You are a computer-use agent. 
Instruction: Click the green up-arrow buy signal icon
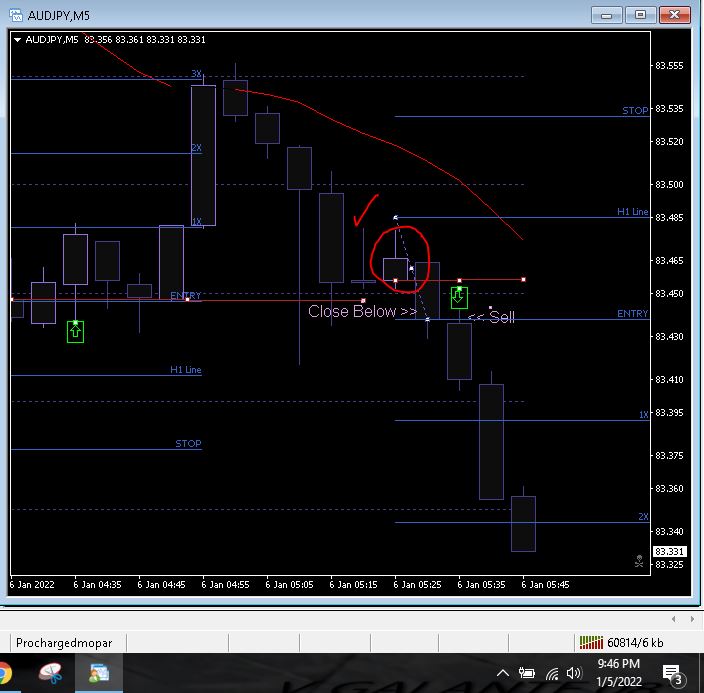(x=75, y=332)
